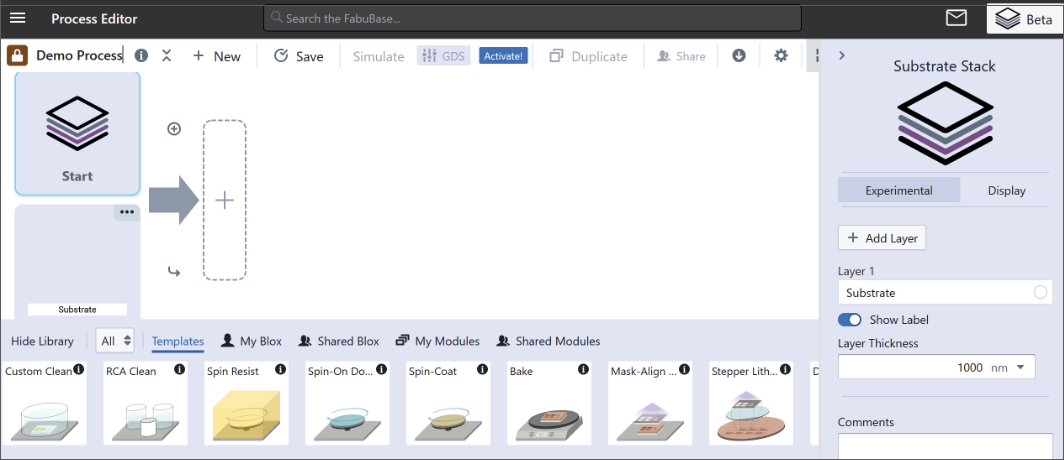
Task: Open the All filter dropdown
Action: (x=115, y=341)
